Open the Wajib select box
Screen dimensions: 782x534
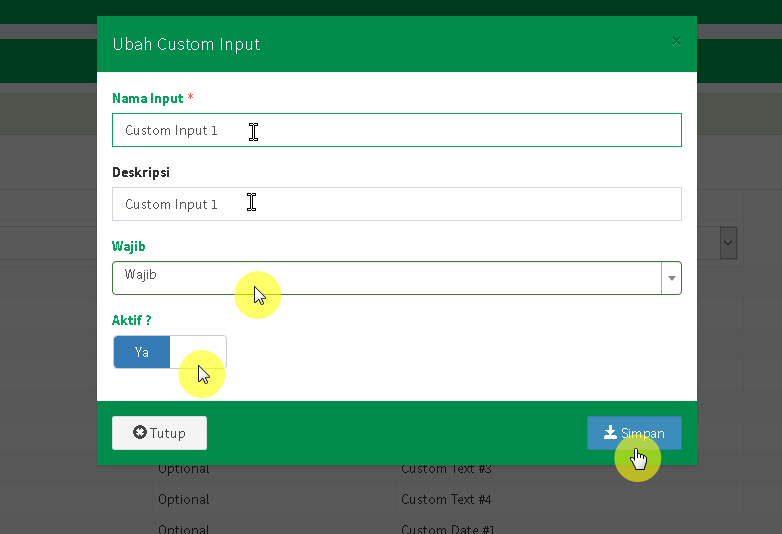pyautogui.click(x=386, y=278)
